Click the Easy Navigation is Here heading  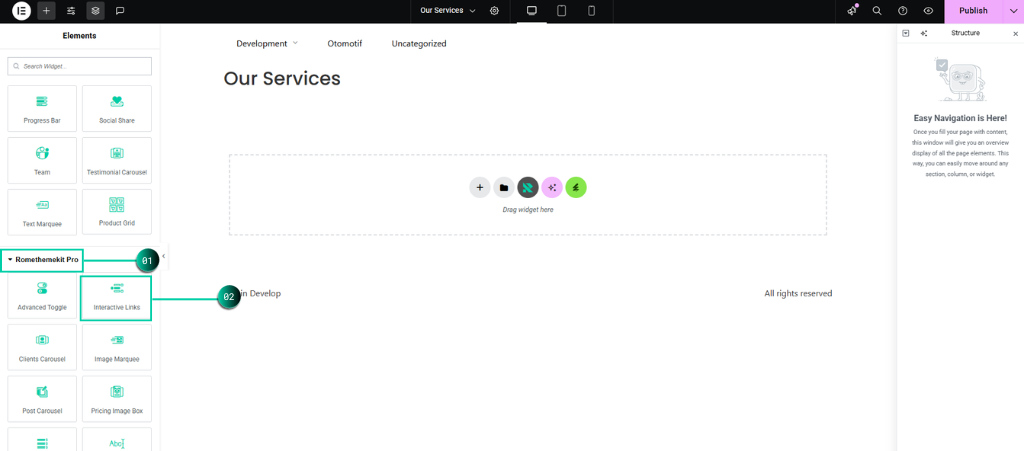click(960, 119)
